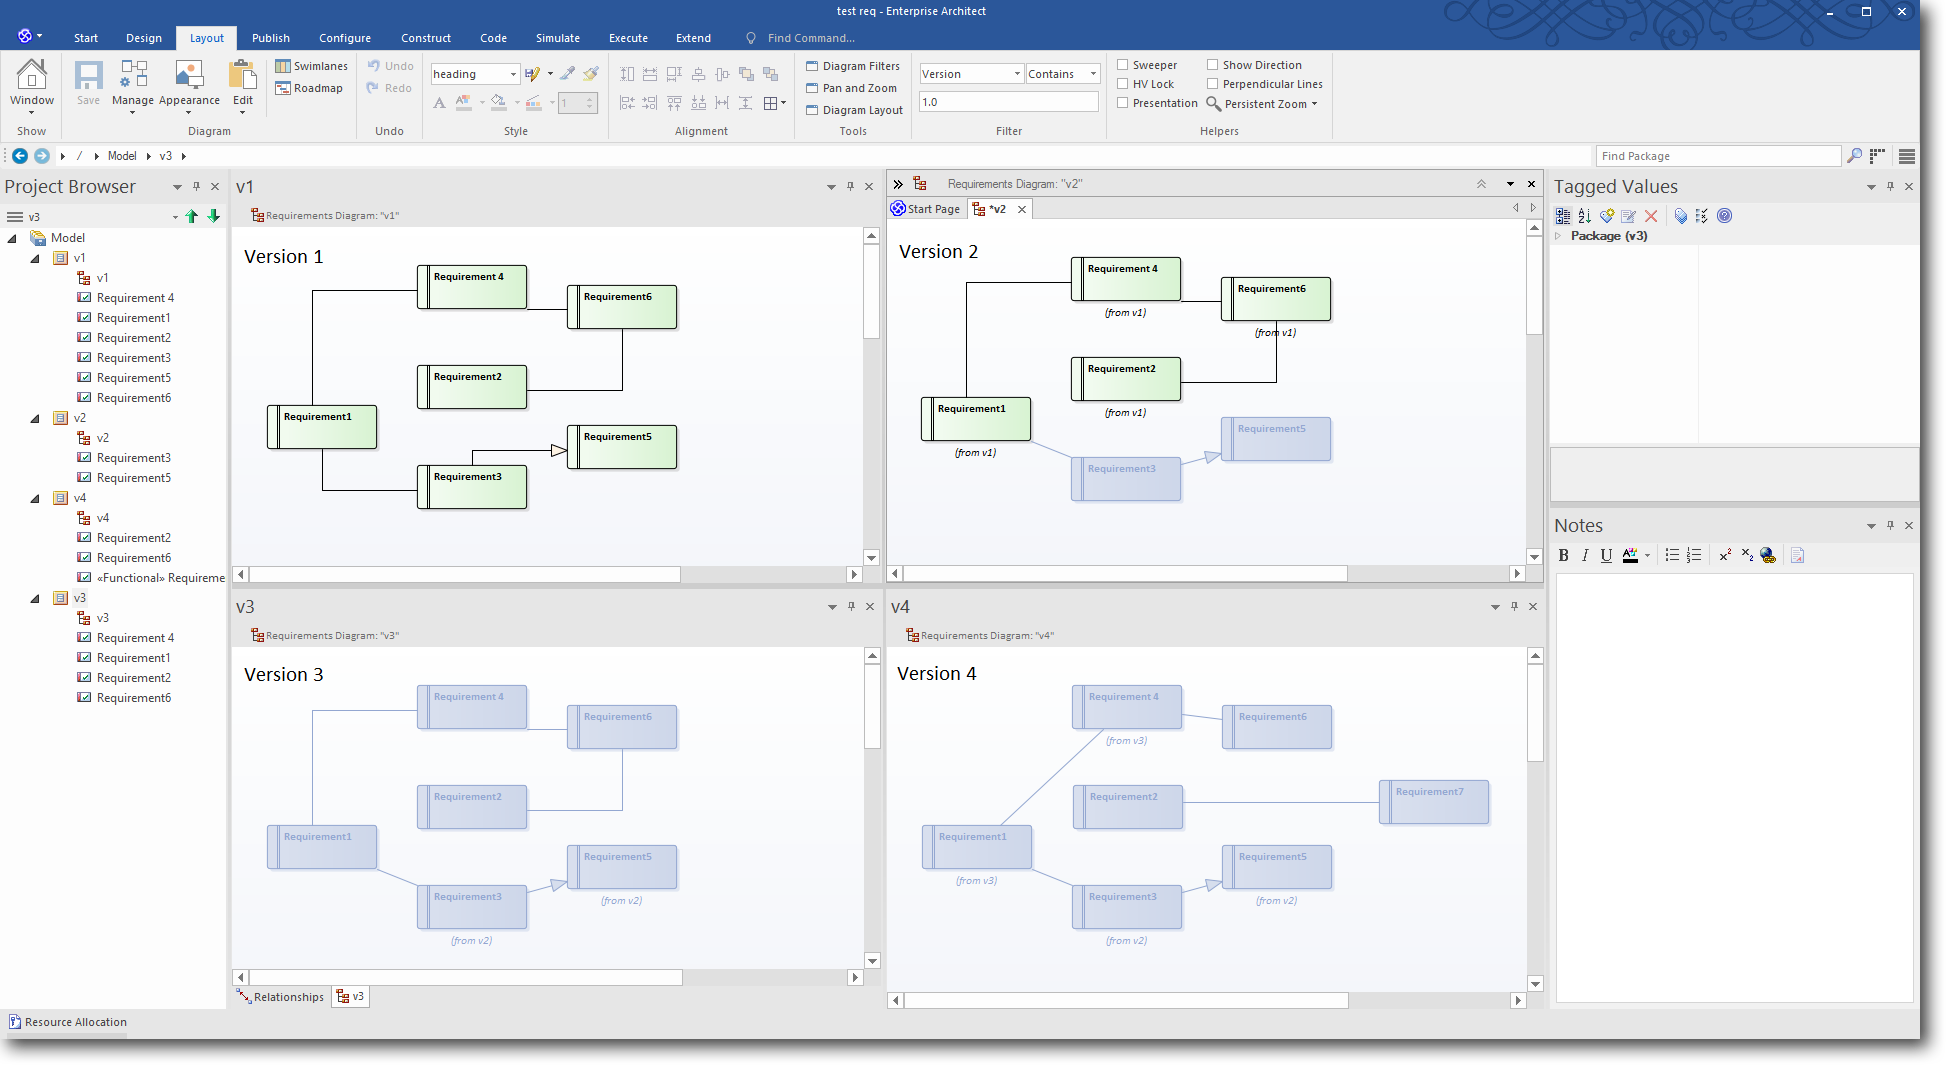
Task: Toggle the Show Direction checkbox
Action: pos(1213,65)
